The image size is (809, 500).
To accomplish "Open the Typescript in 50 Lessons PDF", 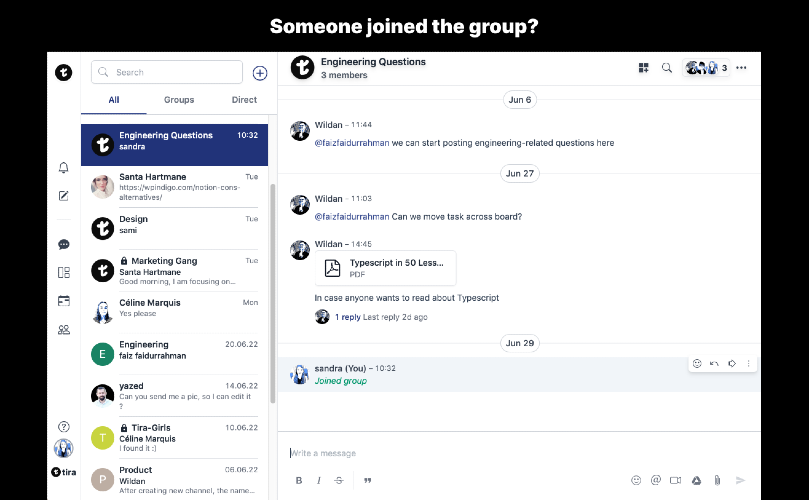I will (386, 268).
